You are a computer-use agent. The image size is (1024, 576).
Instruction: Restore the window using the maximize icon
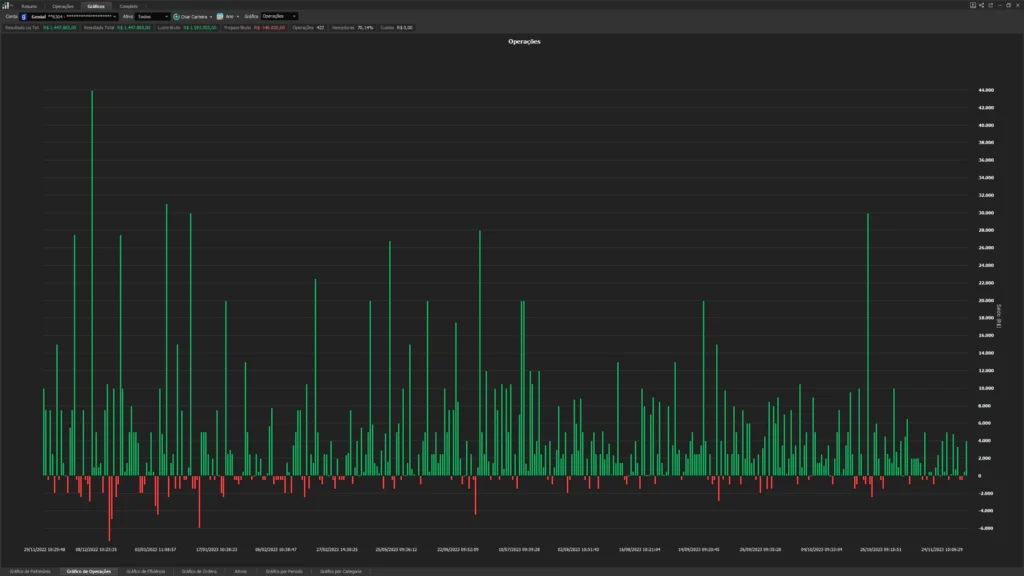(1007, 5)
